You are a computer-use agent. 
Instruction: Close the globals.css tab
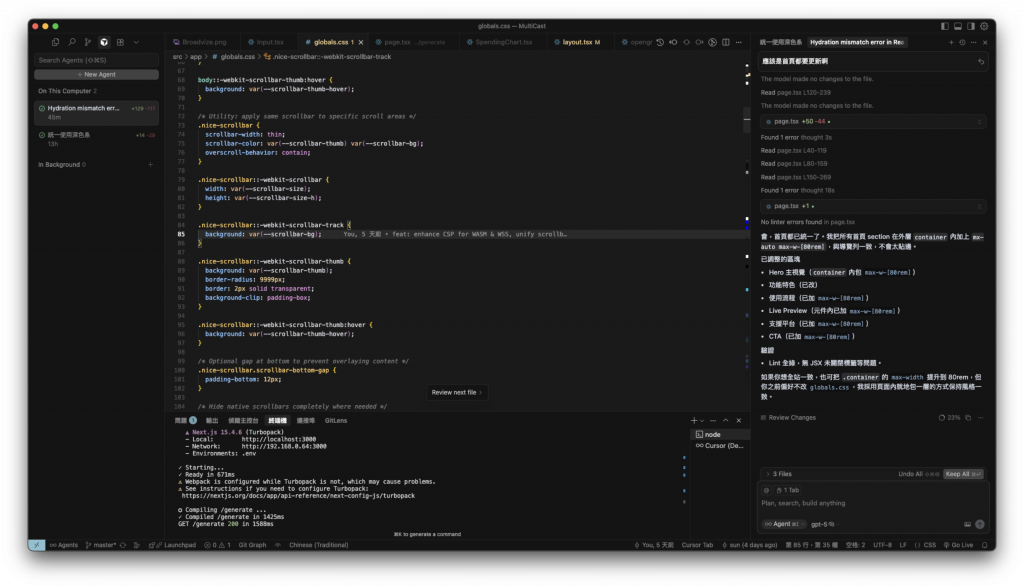360,42
